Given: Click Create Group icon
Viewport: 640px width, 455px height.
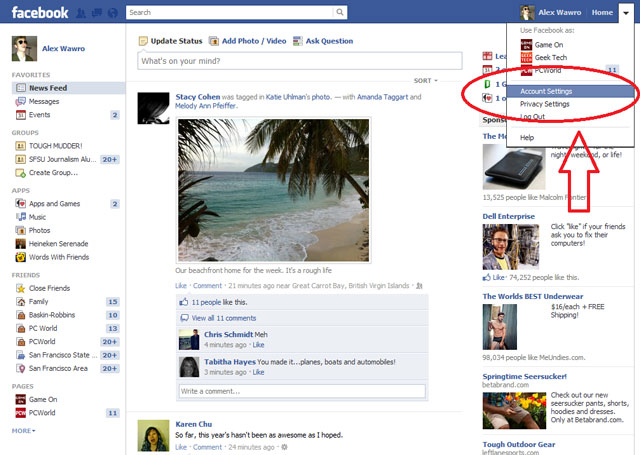Looking at the screenshot, I should click(x=20, y=173).
